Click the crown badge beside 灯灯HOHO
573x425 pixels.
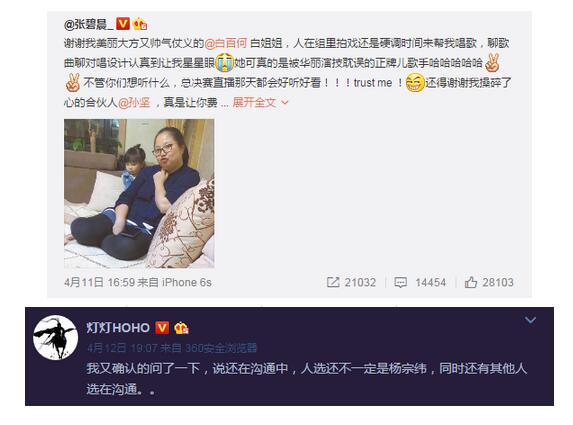tap(181, 327)
